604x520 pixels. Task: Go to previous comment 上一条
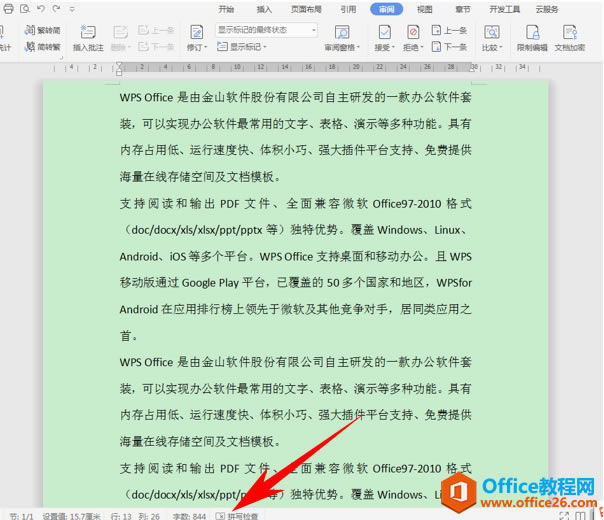(x=156, y=30)
